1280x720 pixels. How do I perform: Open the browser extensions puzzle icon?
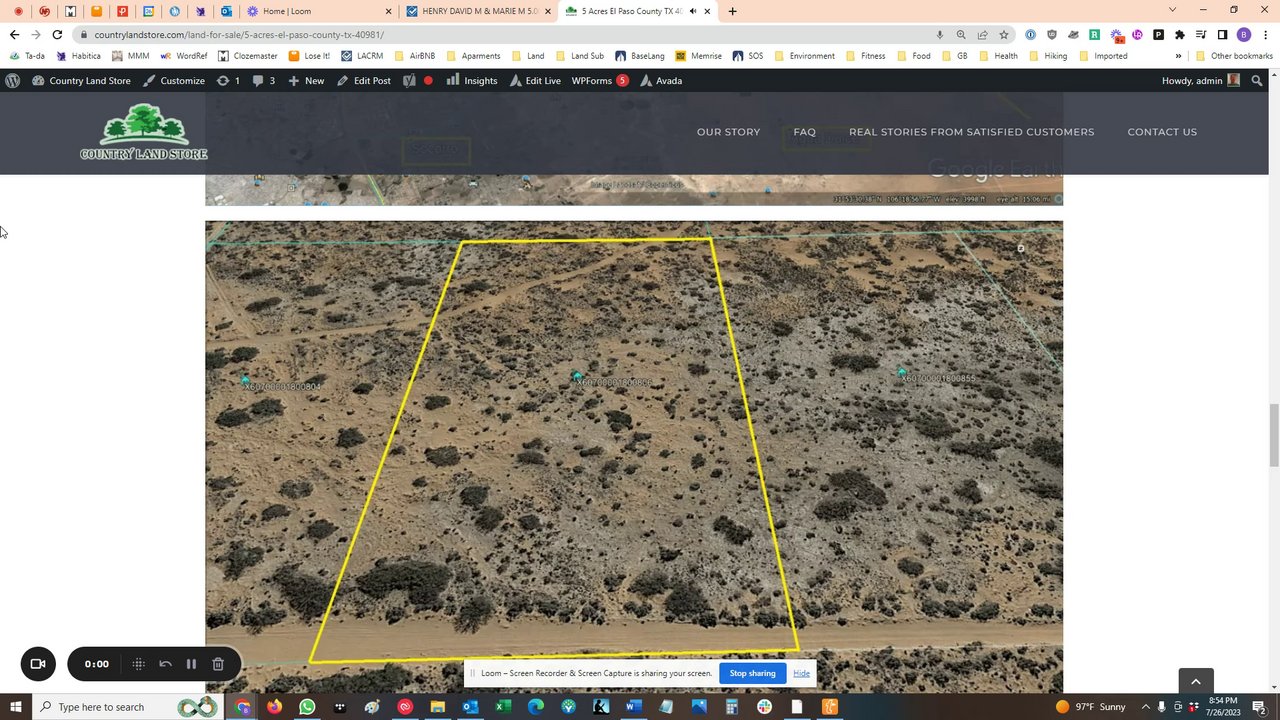(x=1179, y=34)
